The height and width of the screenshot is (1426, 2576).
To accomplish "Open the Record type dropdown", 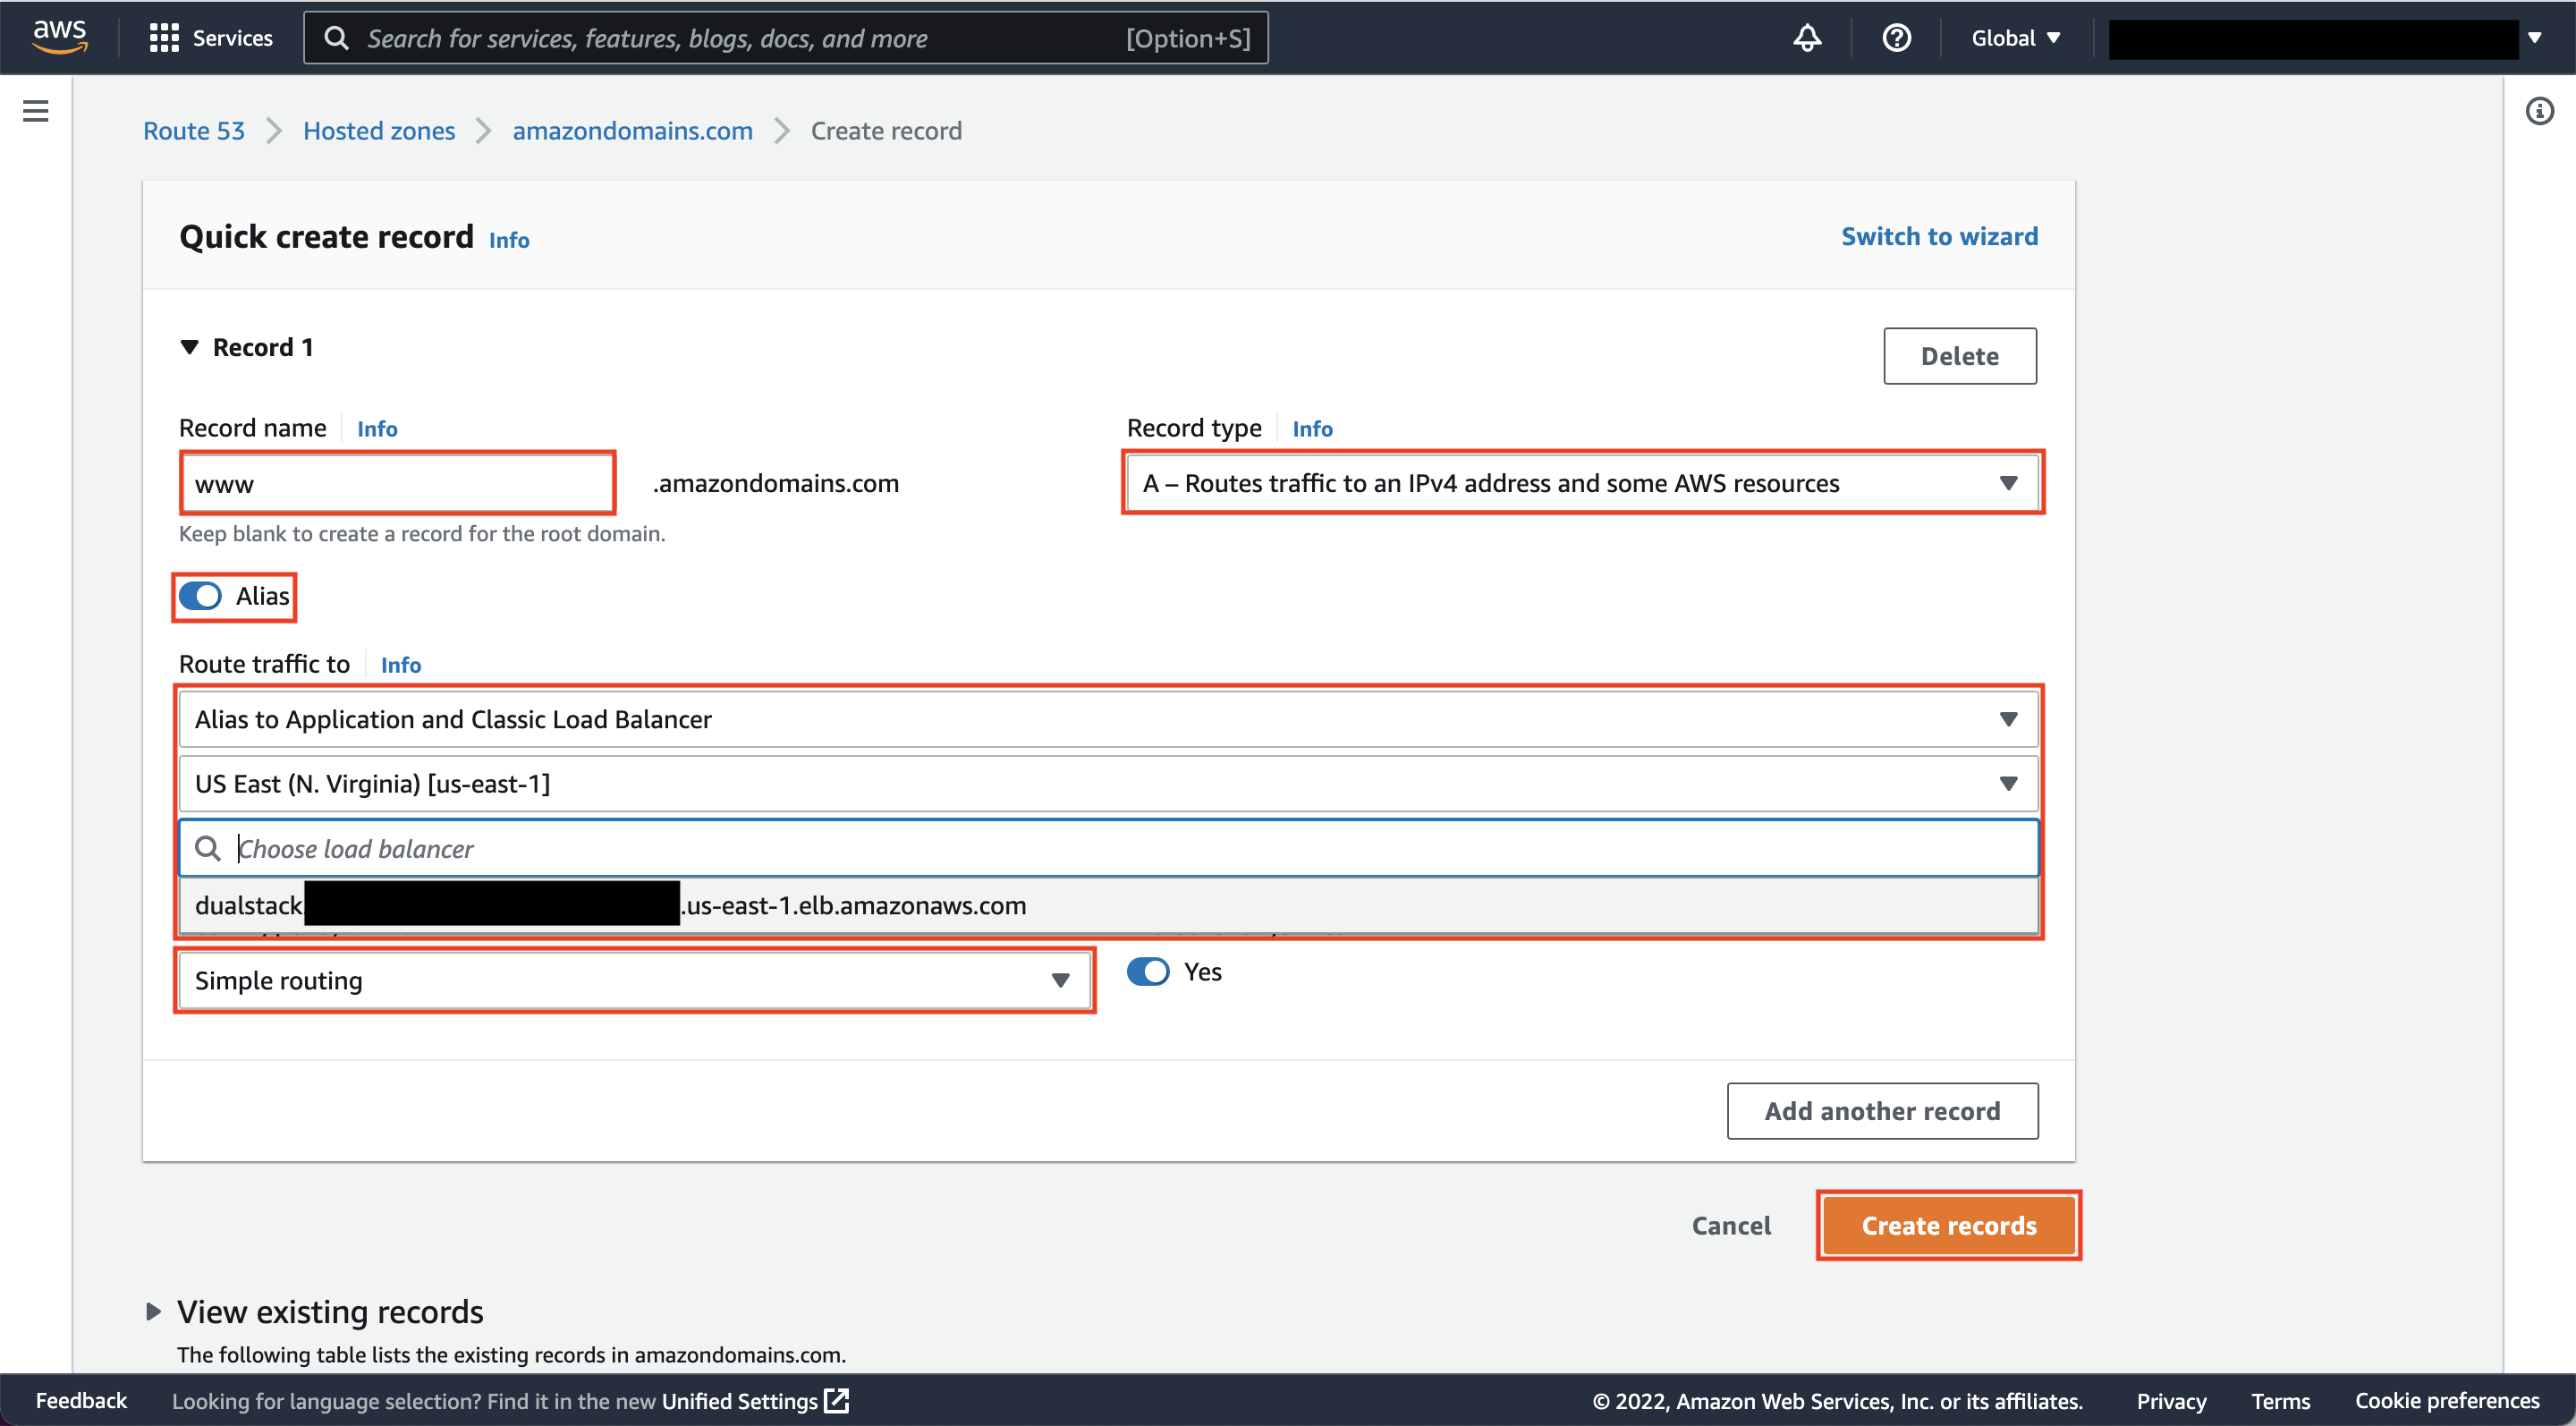I will [x=1582, y=483].
